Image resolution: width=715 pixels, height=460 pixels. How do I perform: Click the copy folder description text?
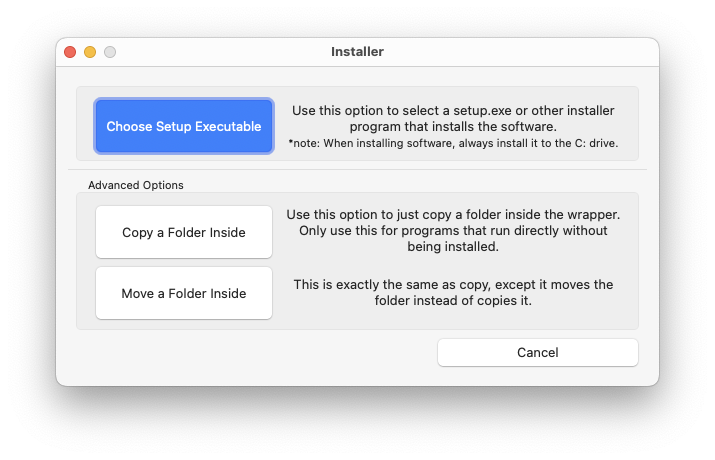(x=453, y=230)
